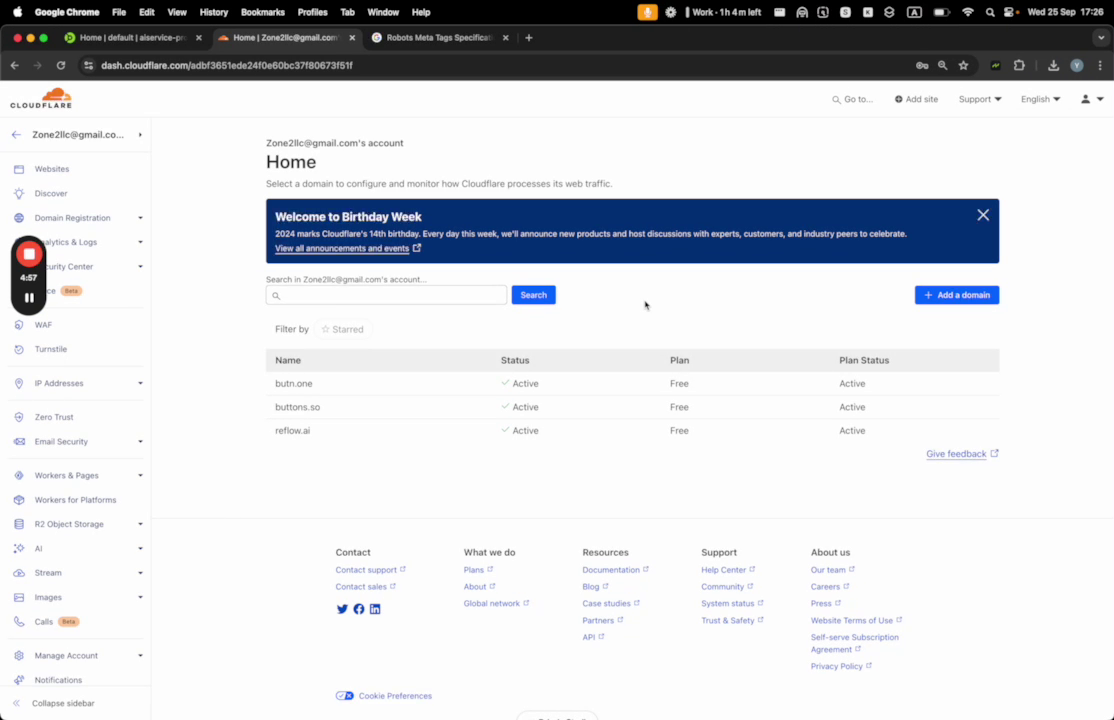Open Notifications in the sidebar
Image resolution: width=1114 pixels, height=720 pixels.
click(x=58, y=679)
